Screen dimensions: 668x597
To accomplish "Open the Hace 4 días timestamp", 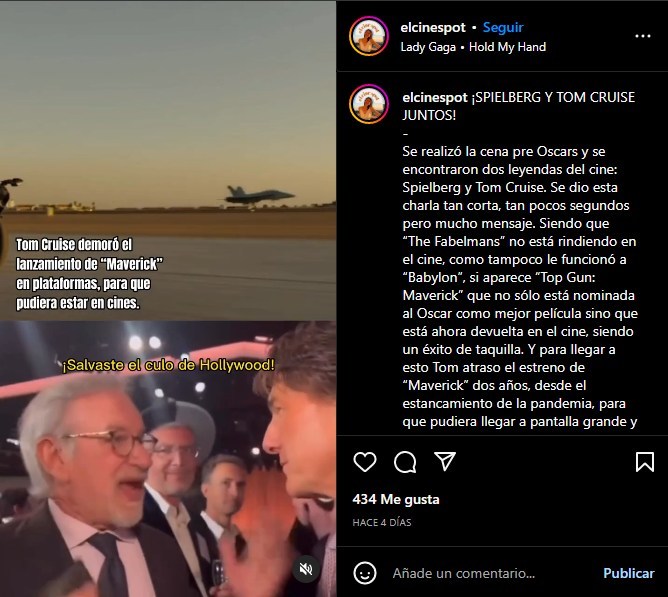I will tap(382, 522).
